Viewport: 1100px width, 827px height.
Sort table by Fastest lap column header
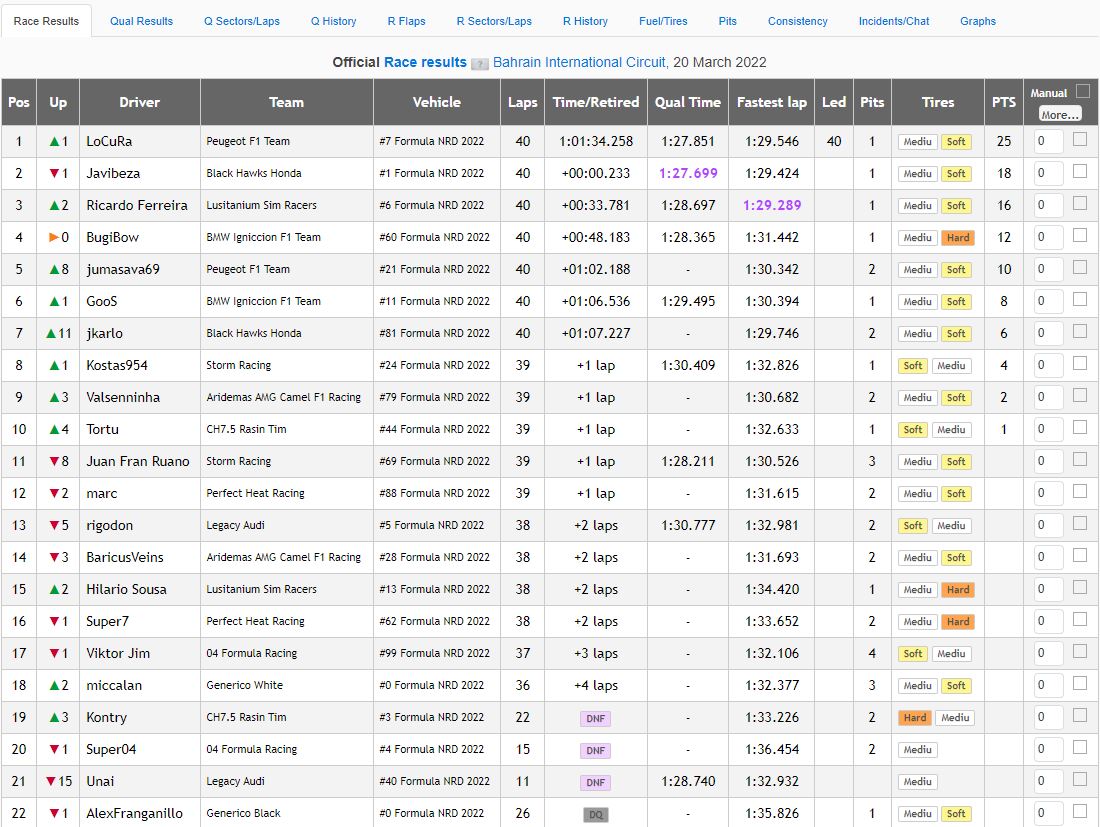[x=772, y=102]
